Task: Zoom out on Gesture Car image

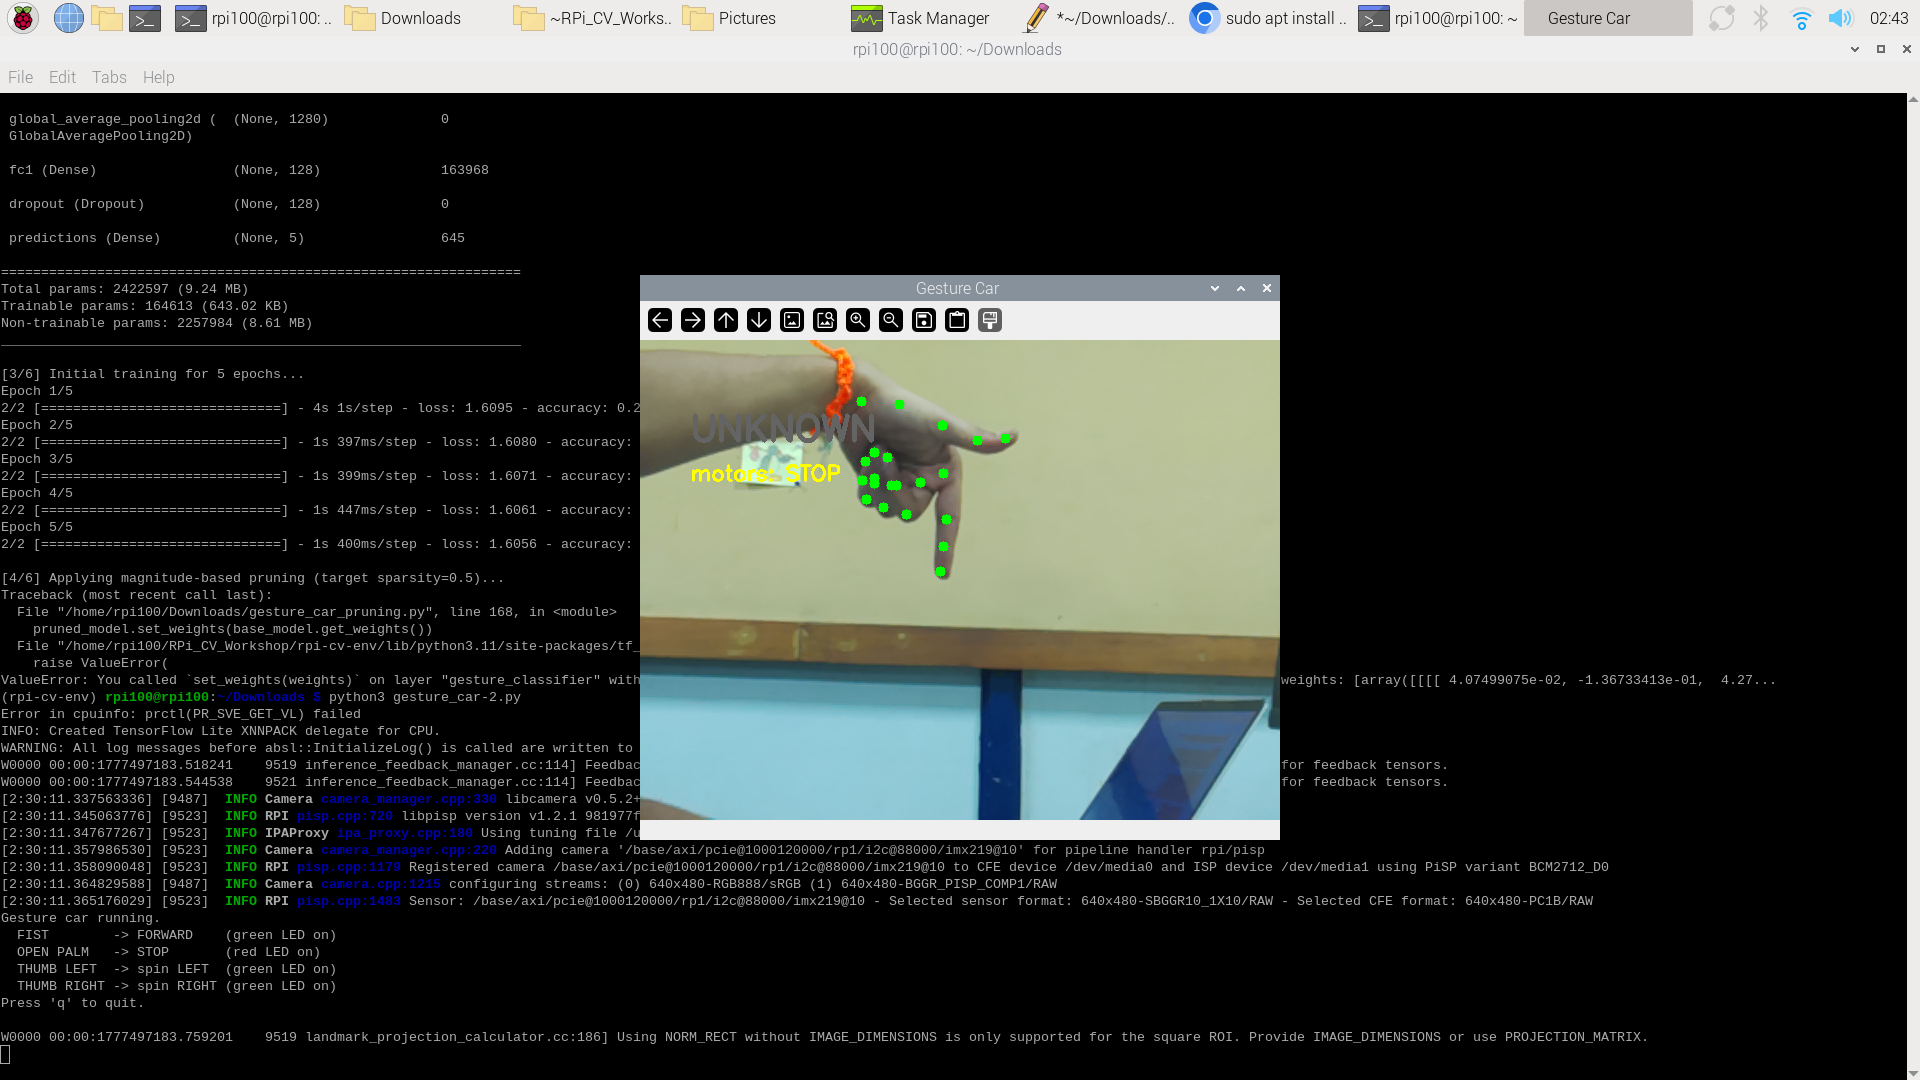Action: click(x=891, y=320)
